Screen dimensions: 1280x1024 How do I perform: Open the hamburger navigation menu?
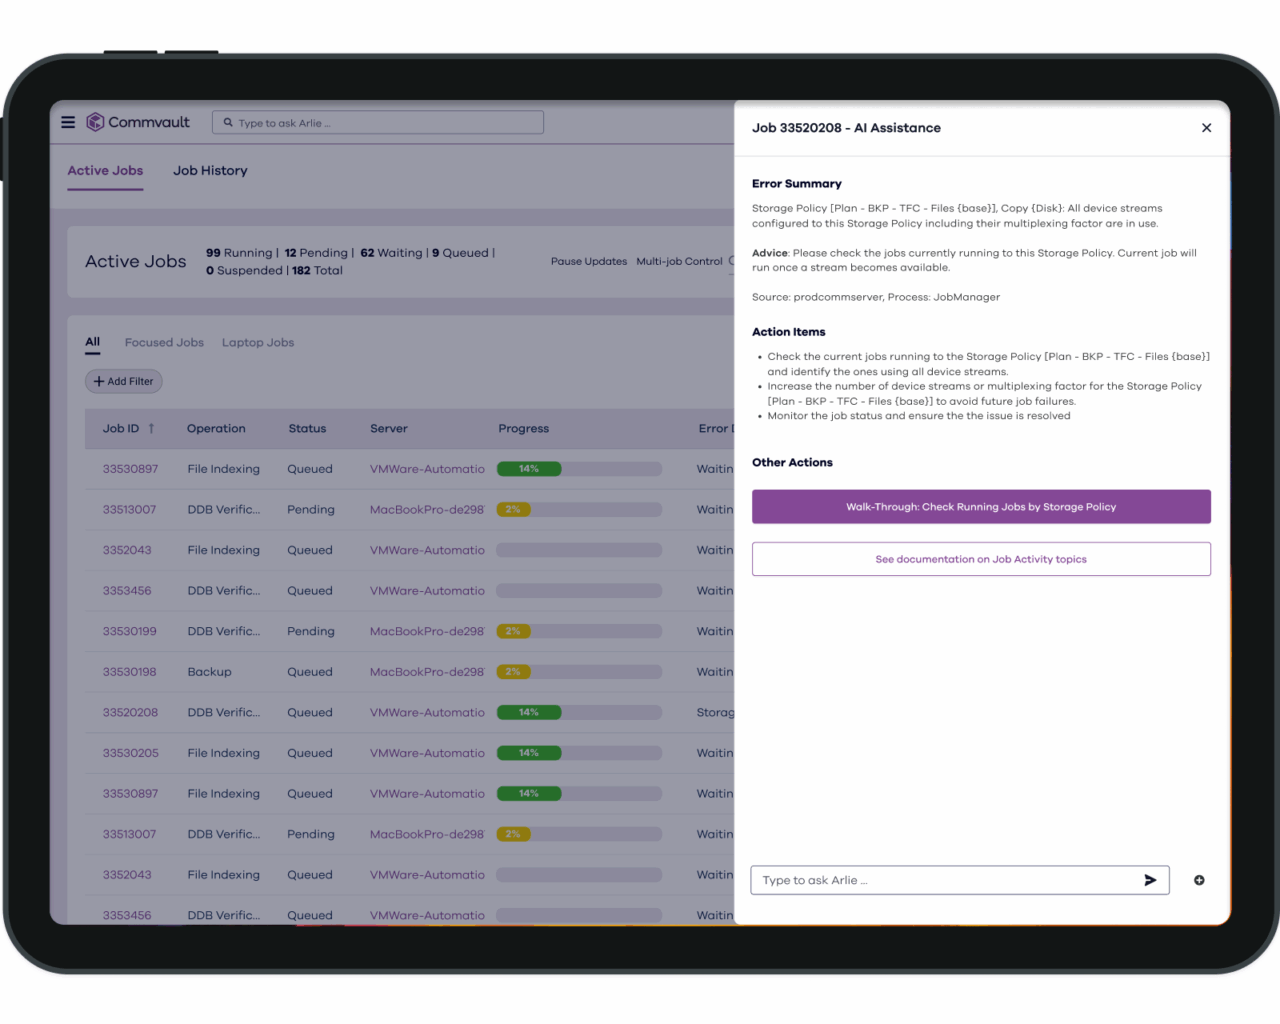tap(68, 122)
